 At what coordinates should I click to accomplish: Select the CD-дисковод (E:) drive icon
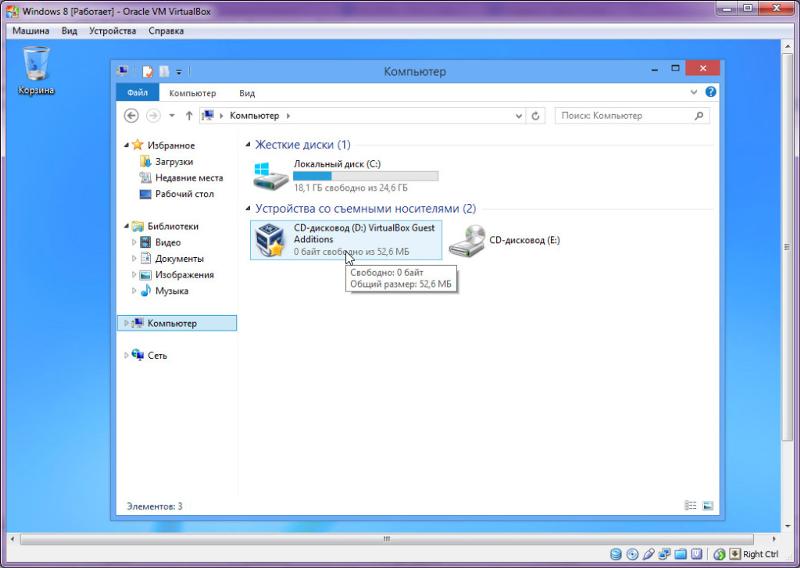(467, 240)
